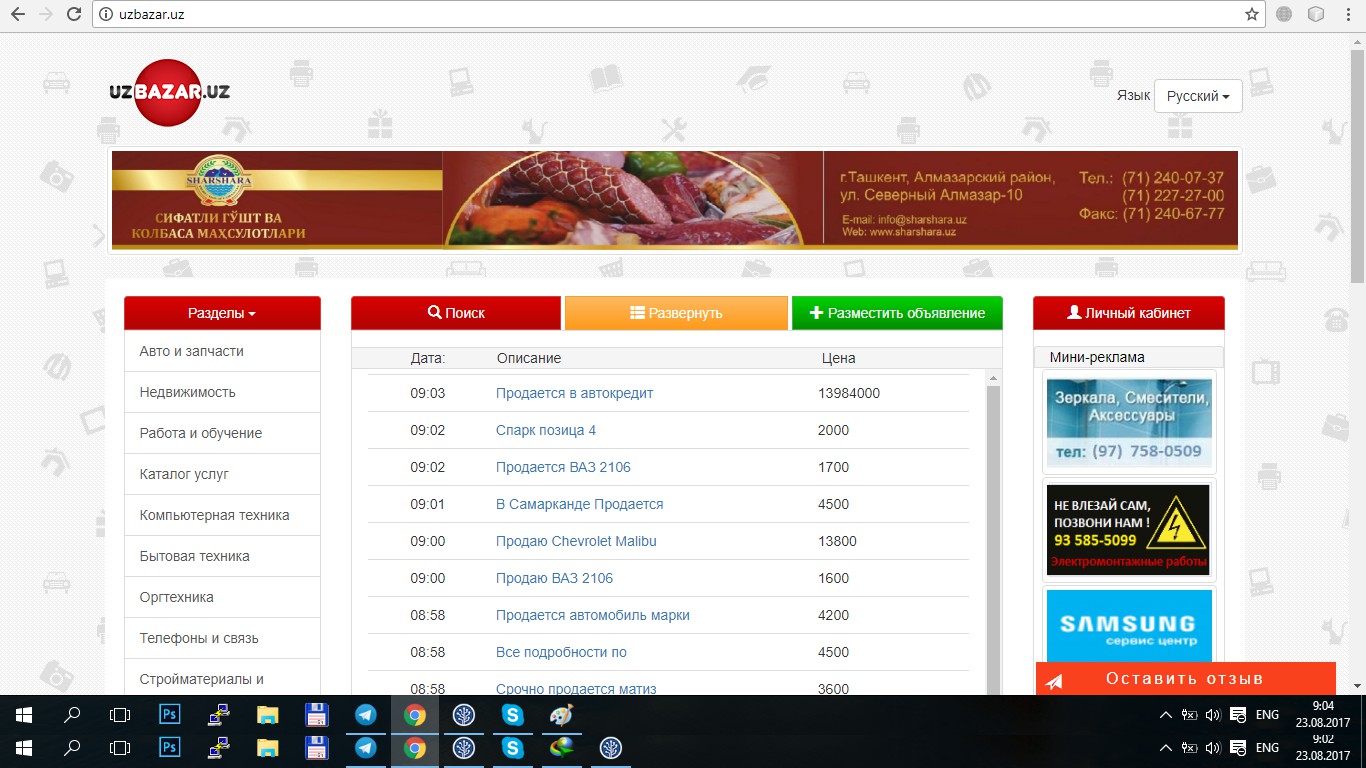The height and width of the screenshot is (768, 1366).
Task: Open Личный кабинет account button
Action: tap(1128, 313)
